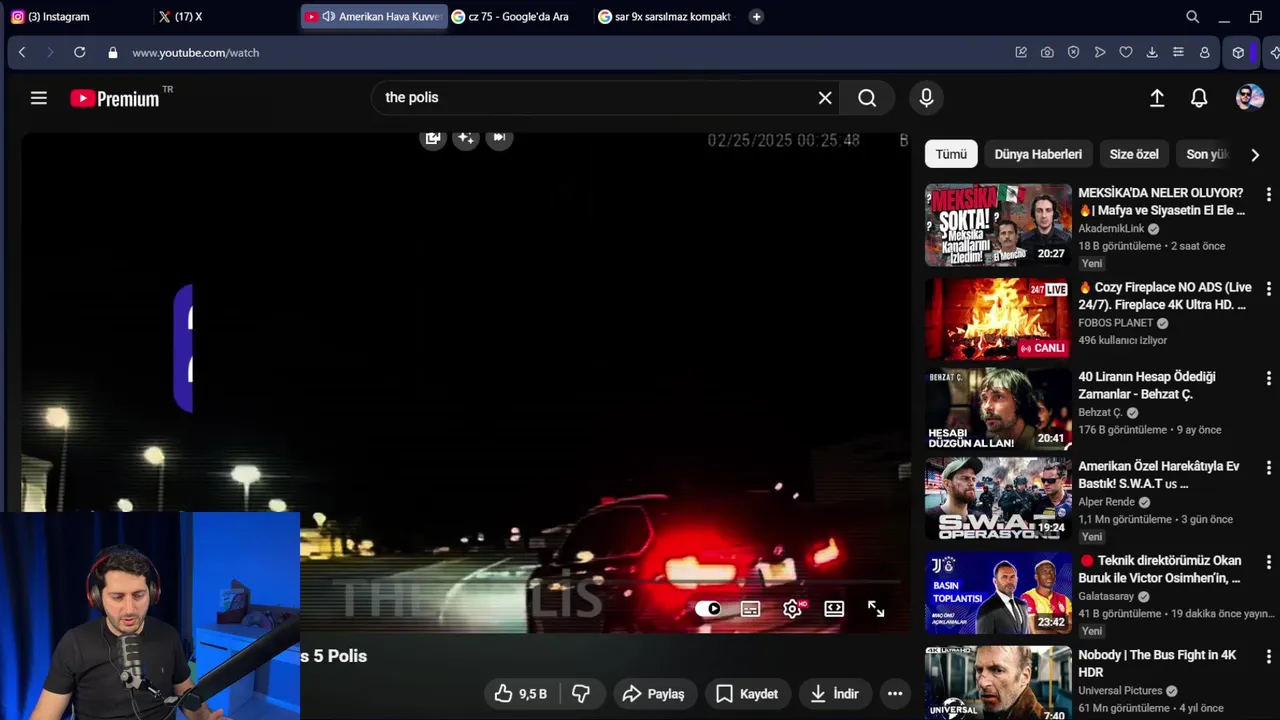Viewport: 1280px width, 720px height.
Task: Enter fullscreen mode in player
Action: click(876, 609)
